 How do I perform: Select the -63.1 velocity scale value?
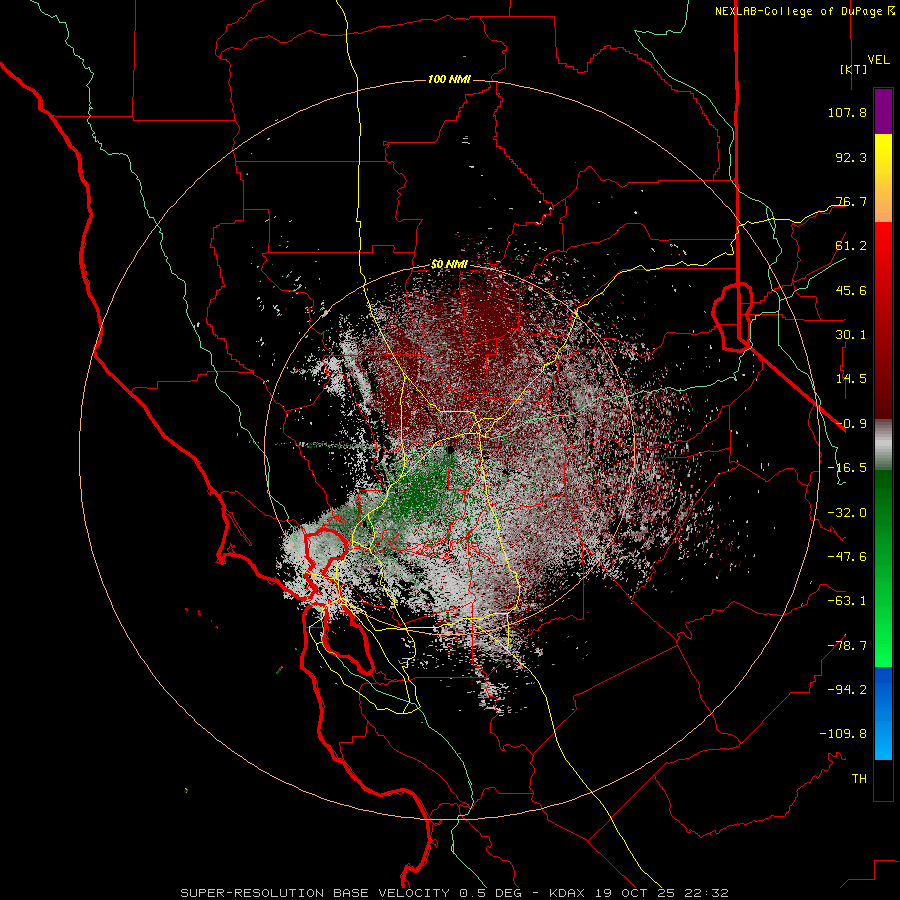(x=847, y=601)
